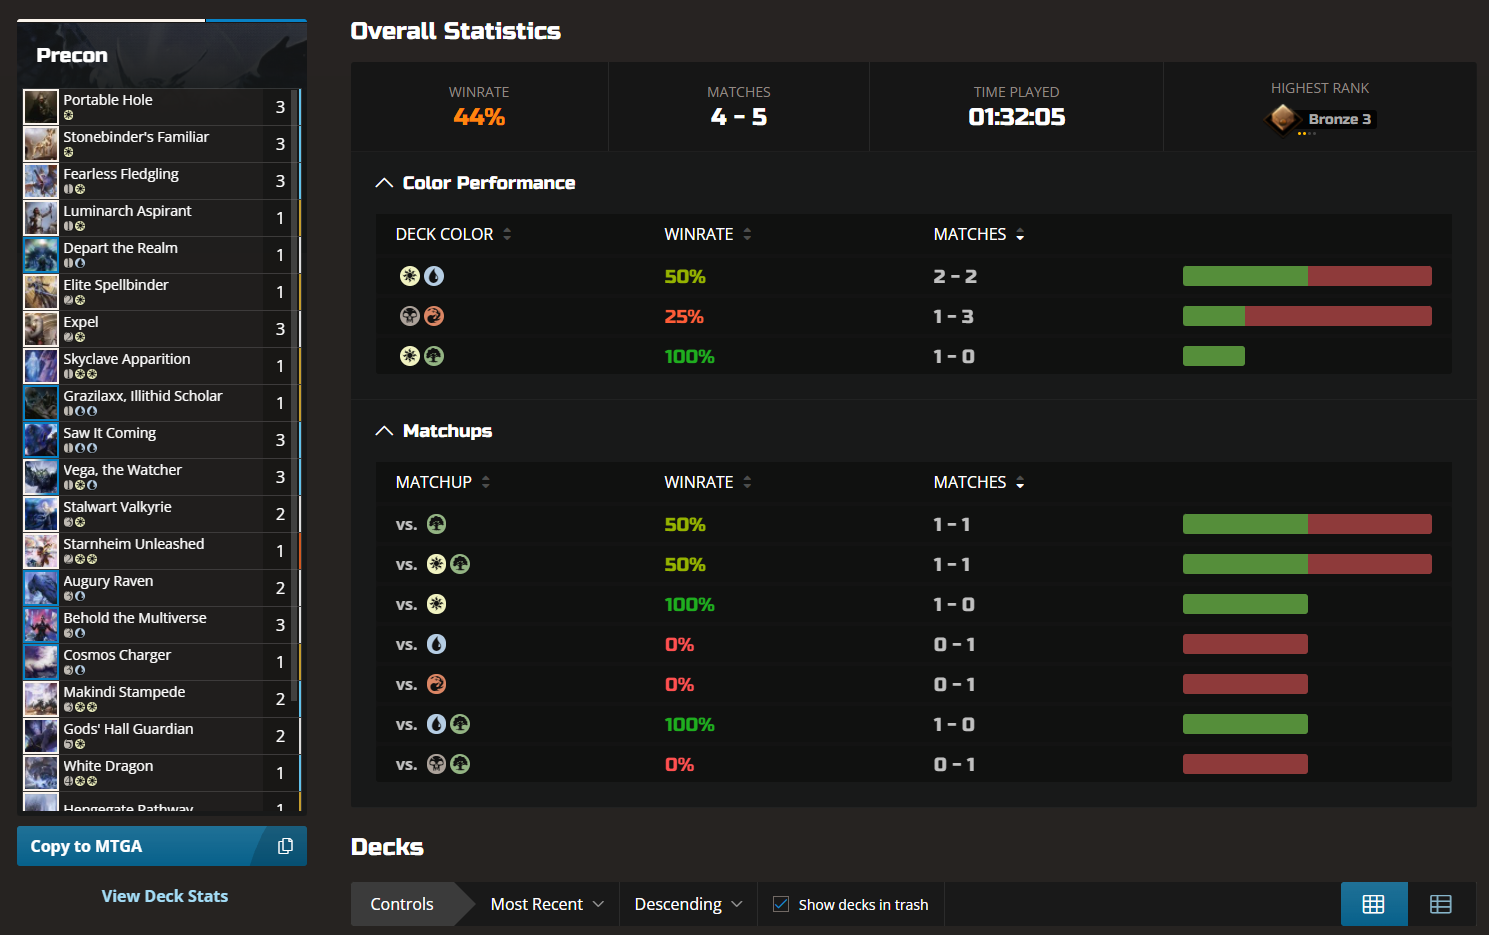Select Stalwart Valkyrie card row
The height and width of the screenshot is (935, 1489).
pos(161,514)
